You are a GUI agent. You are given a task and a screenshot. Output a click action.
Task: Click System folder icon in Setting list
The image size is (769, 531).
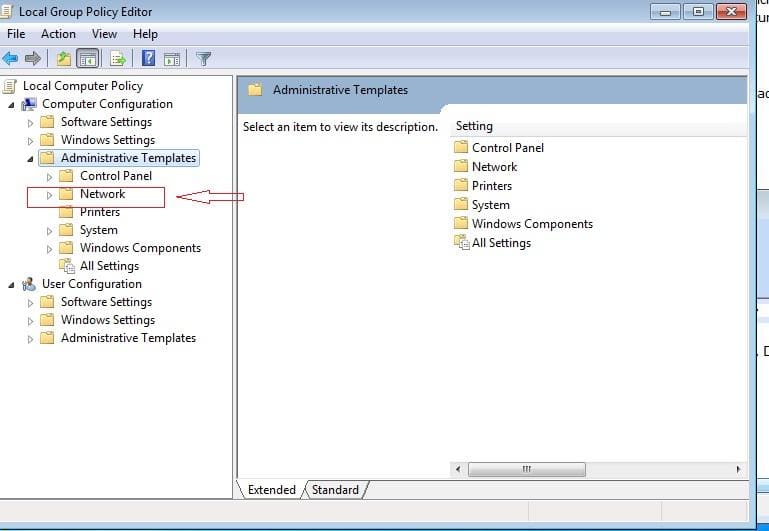click(x=461, y=204)
